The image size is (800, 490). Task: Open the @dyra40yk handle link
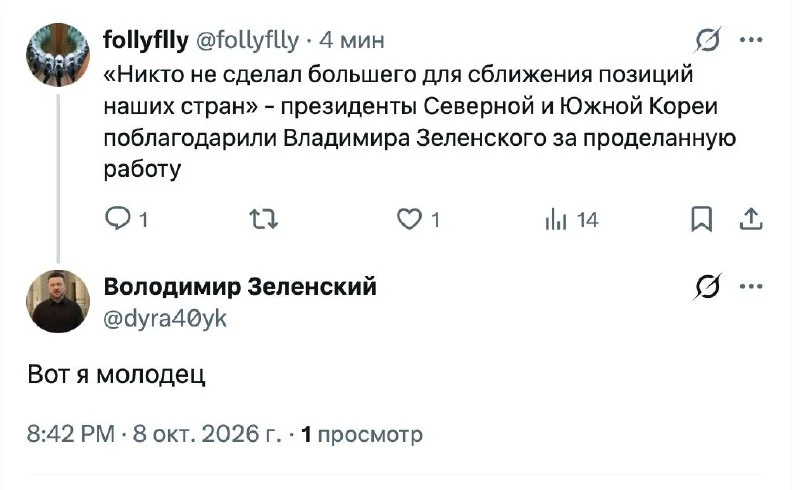(165, 319)
